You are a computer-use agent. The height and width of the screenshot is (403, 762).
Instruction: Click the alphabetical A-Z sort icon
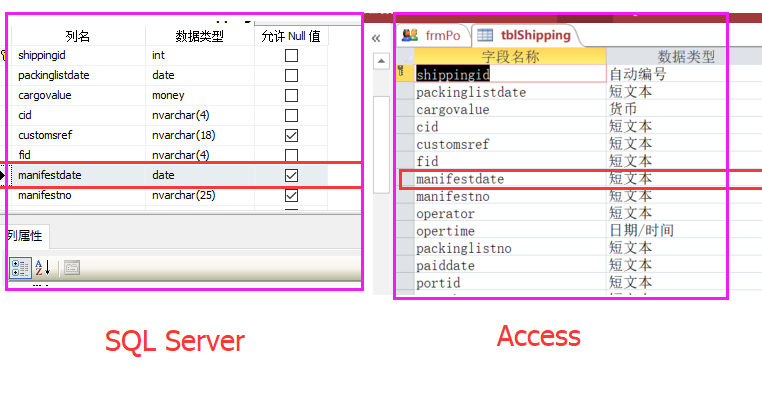(43, 267)
